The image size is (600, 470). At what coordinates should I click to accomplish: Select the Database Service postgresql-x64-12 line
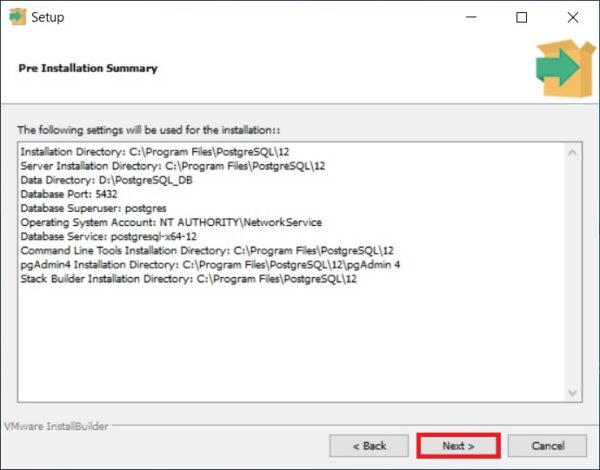point(109,237)
